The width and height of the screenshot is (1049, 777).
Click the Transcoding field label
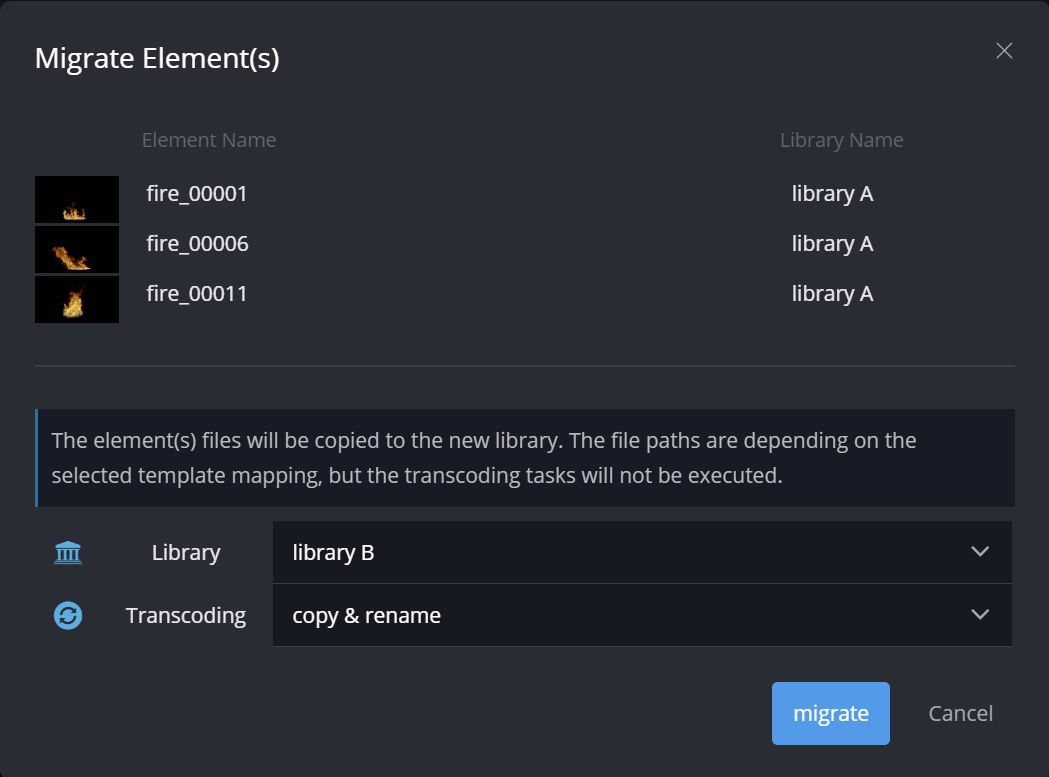pyautogui.click(x=186, y=615)
